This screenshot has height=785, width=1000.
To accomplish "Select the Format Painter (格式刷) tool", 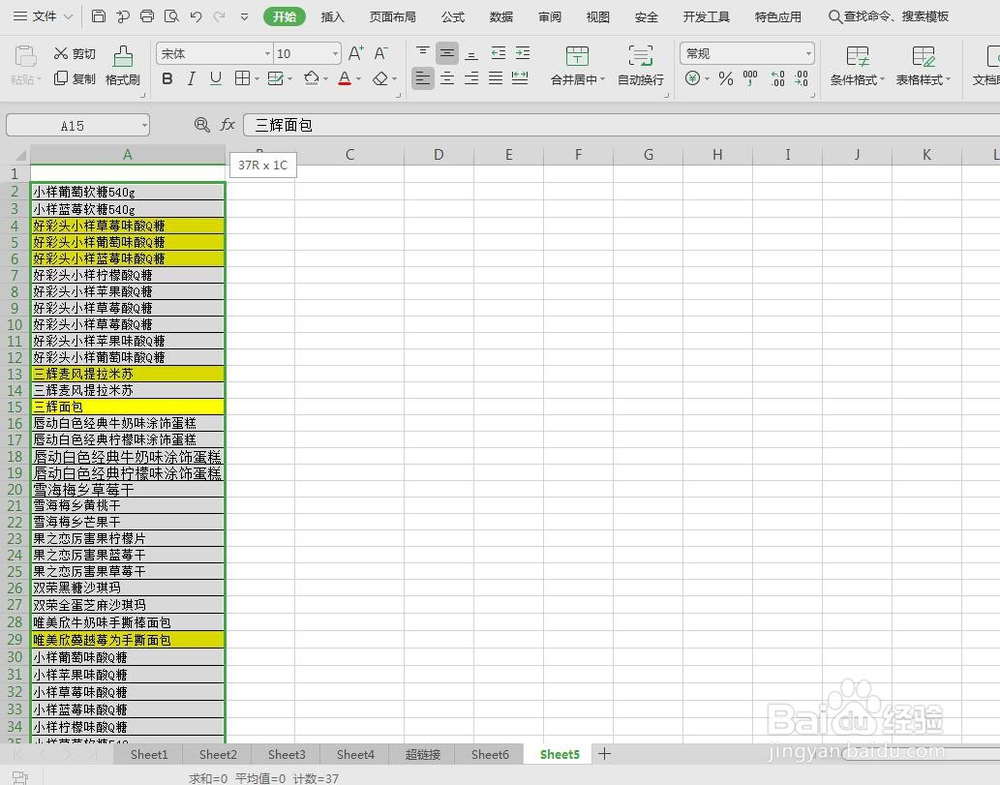I will [122, 66].
